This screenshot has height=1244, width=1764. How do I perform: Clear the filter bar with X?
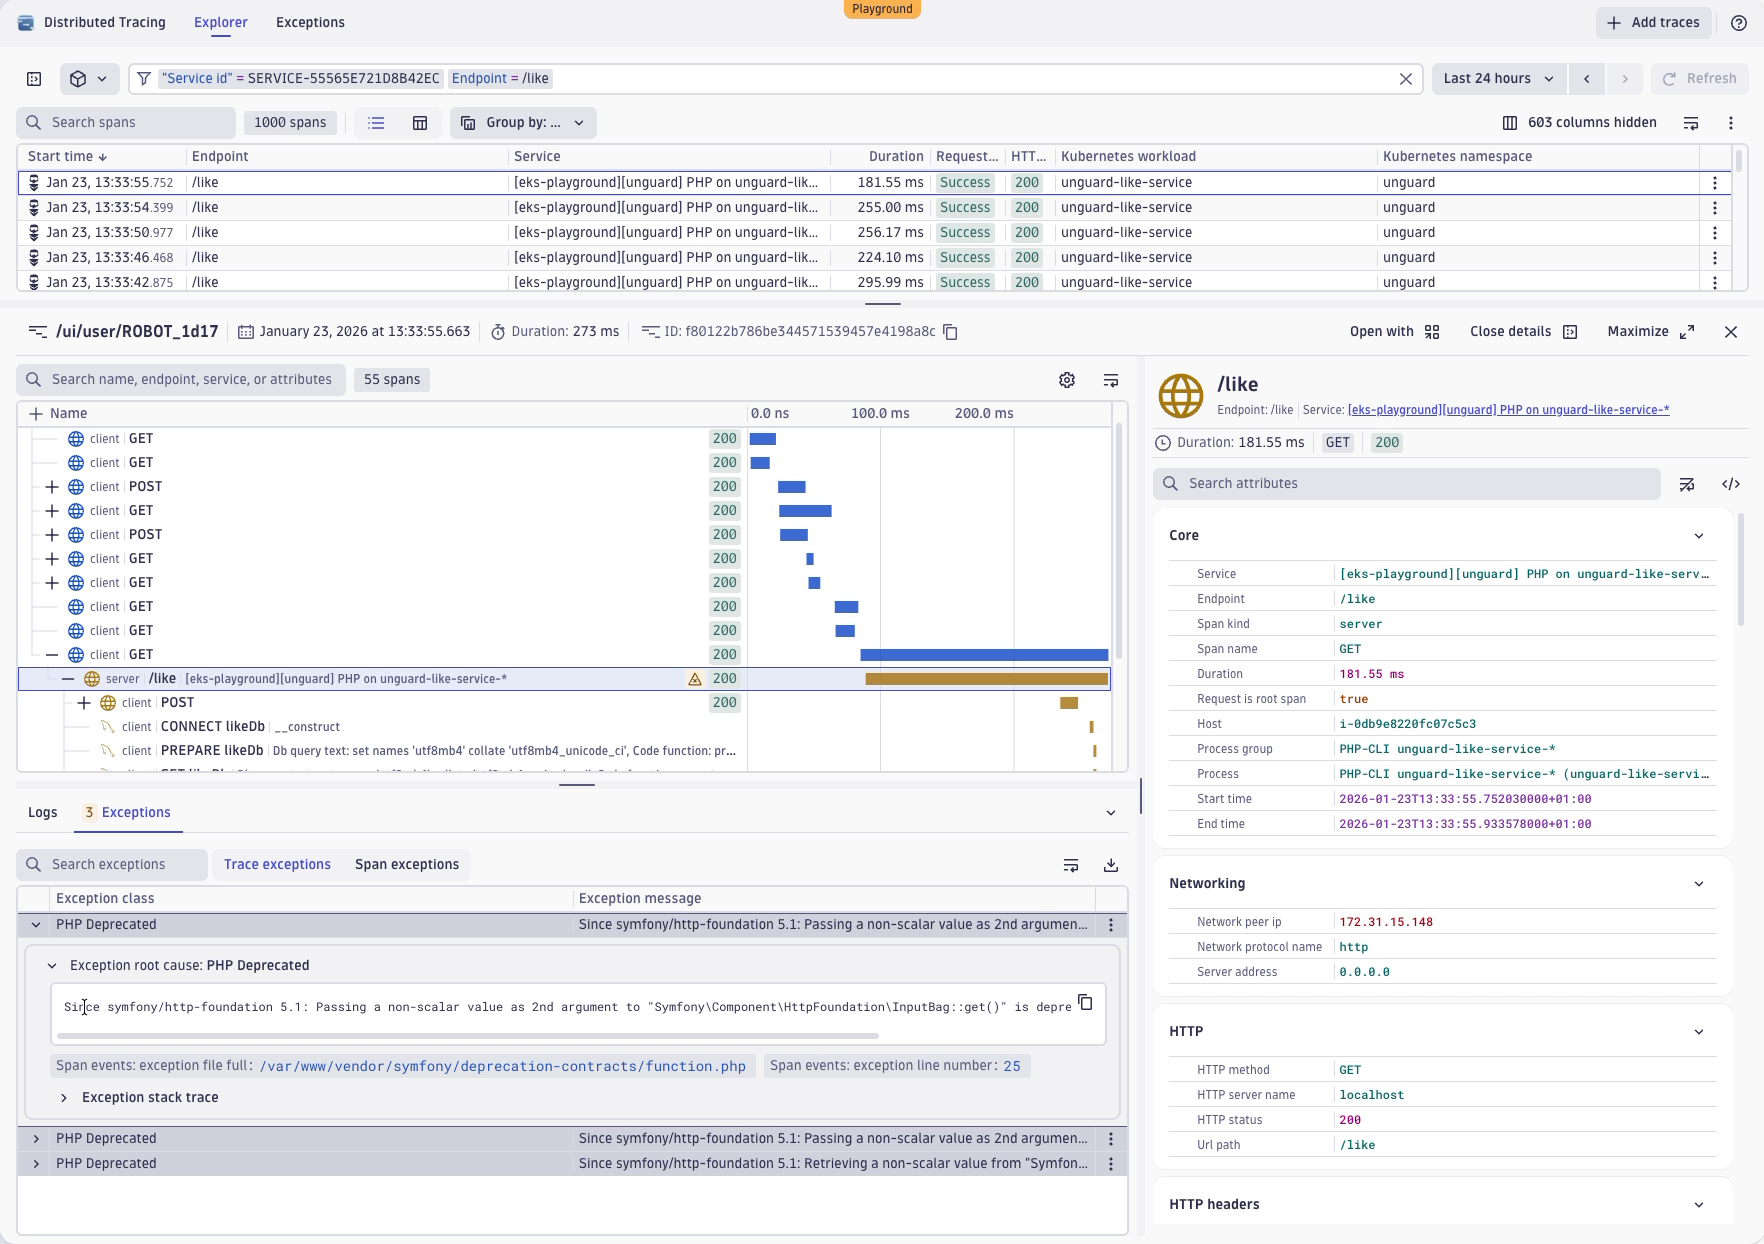pos(1405,79)
